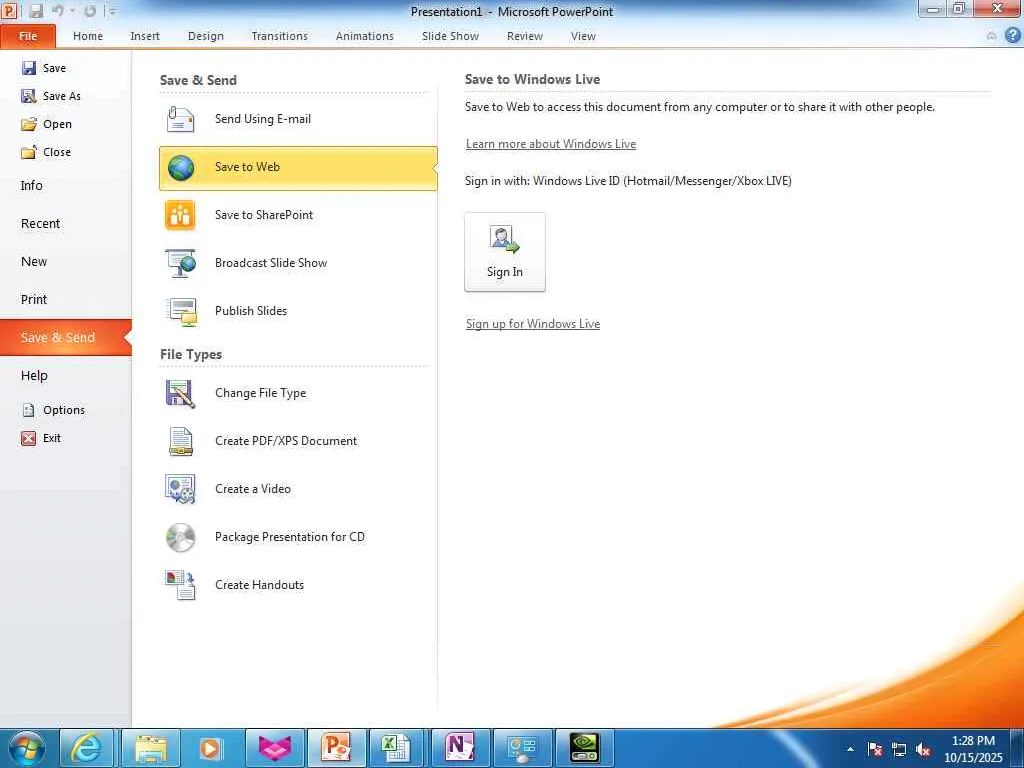Click the Create Handouts icon
Screen dimensions: 1024x768
click(180, 585)
